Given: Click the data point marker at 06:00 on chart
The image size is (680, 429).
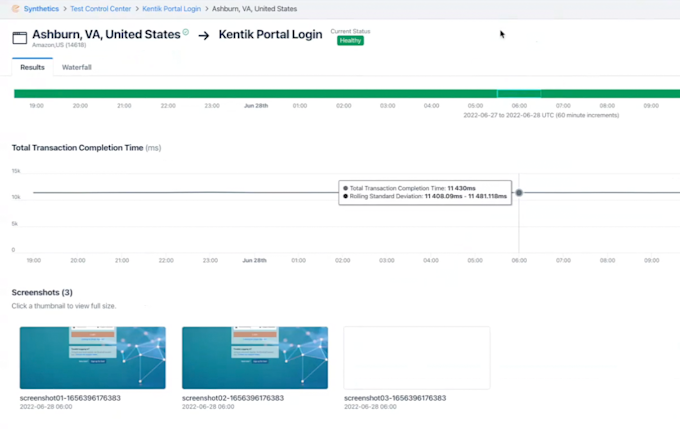Looking at the screenshot, I should click(519, 193).
